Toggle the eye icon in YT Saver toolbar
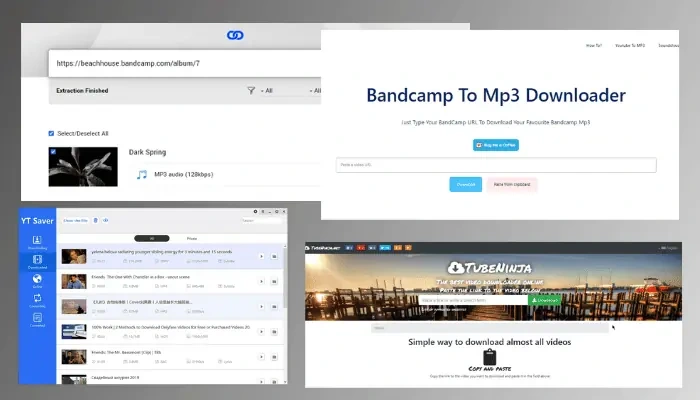The image size is (700, 400). pos(106,221)
